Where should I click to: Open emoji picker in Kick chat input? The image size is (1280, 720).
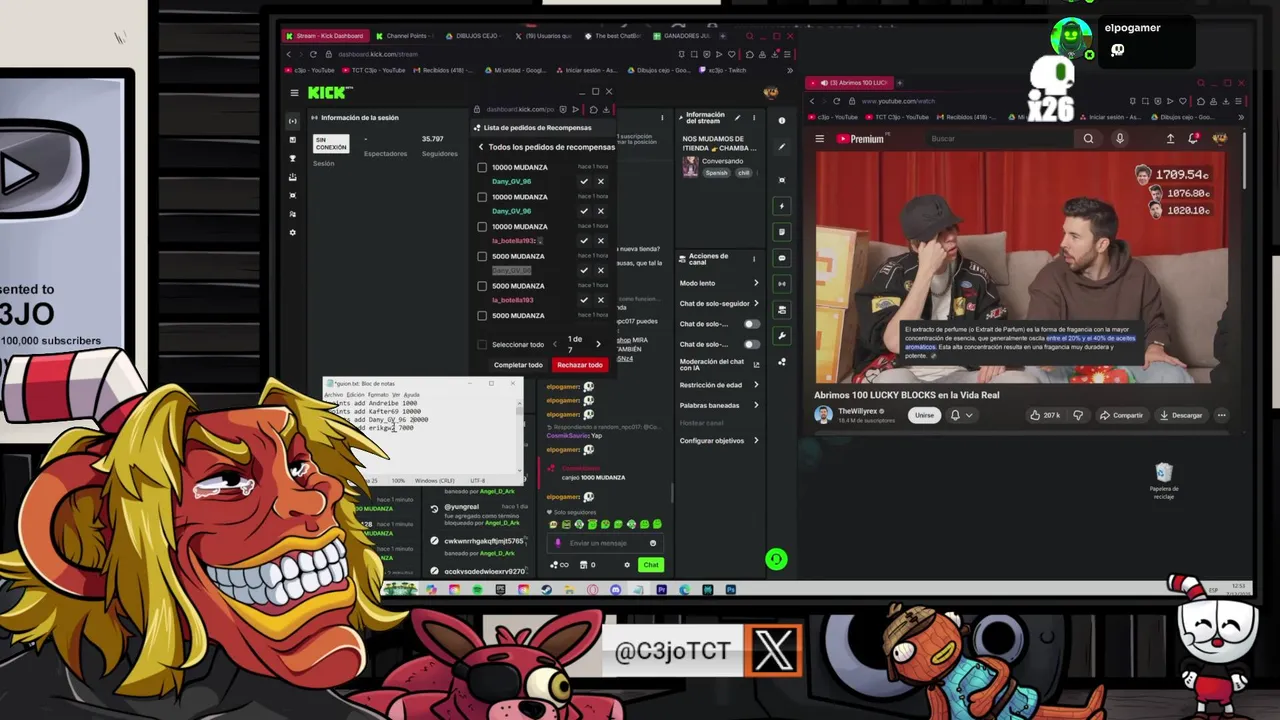click(x=653, y=543)
